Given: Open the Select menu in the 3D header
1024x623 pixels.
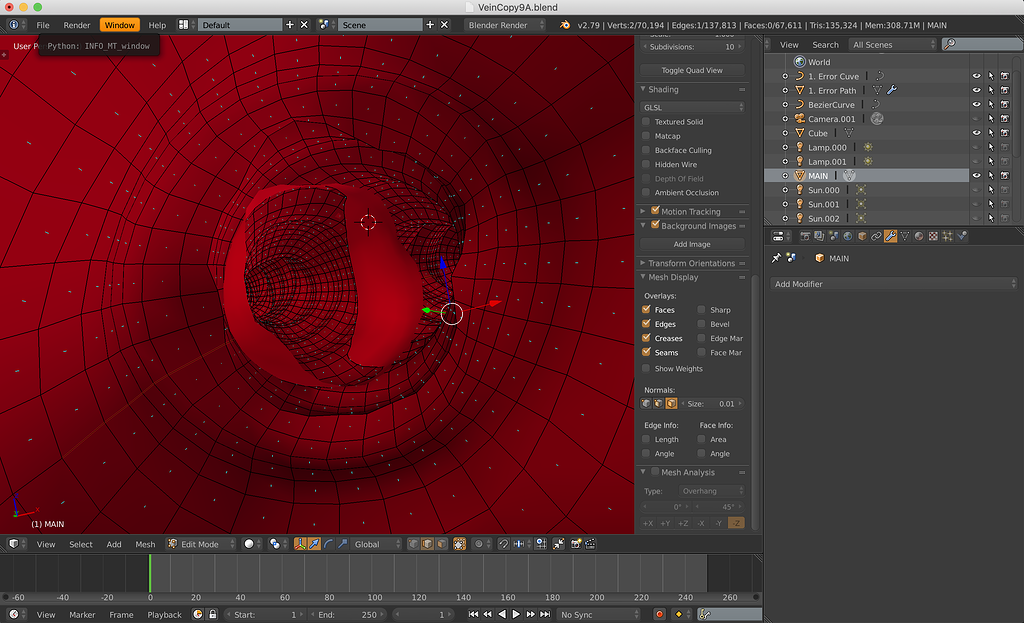Looking at the screenshot, I should pos(81,544).
